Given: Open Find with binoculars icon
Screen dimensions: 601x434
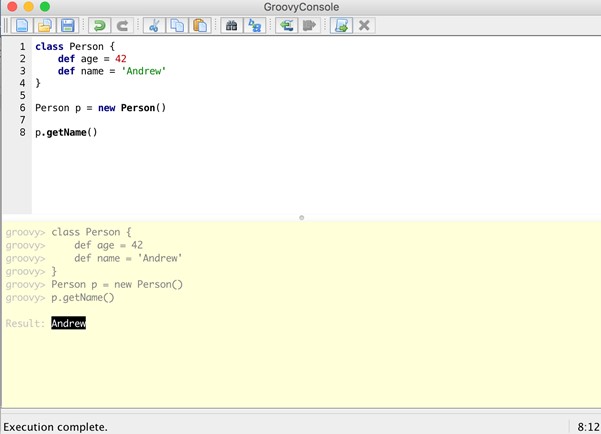Looking at the screenshot, I should coord(232,26).
